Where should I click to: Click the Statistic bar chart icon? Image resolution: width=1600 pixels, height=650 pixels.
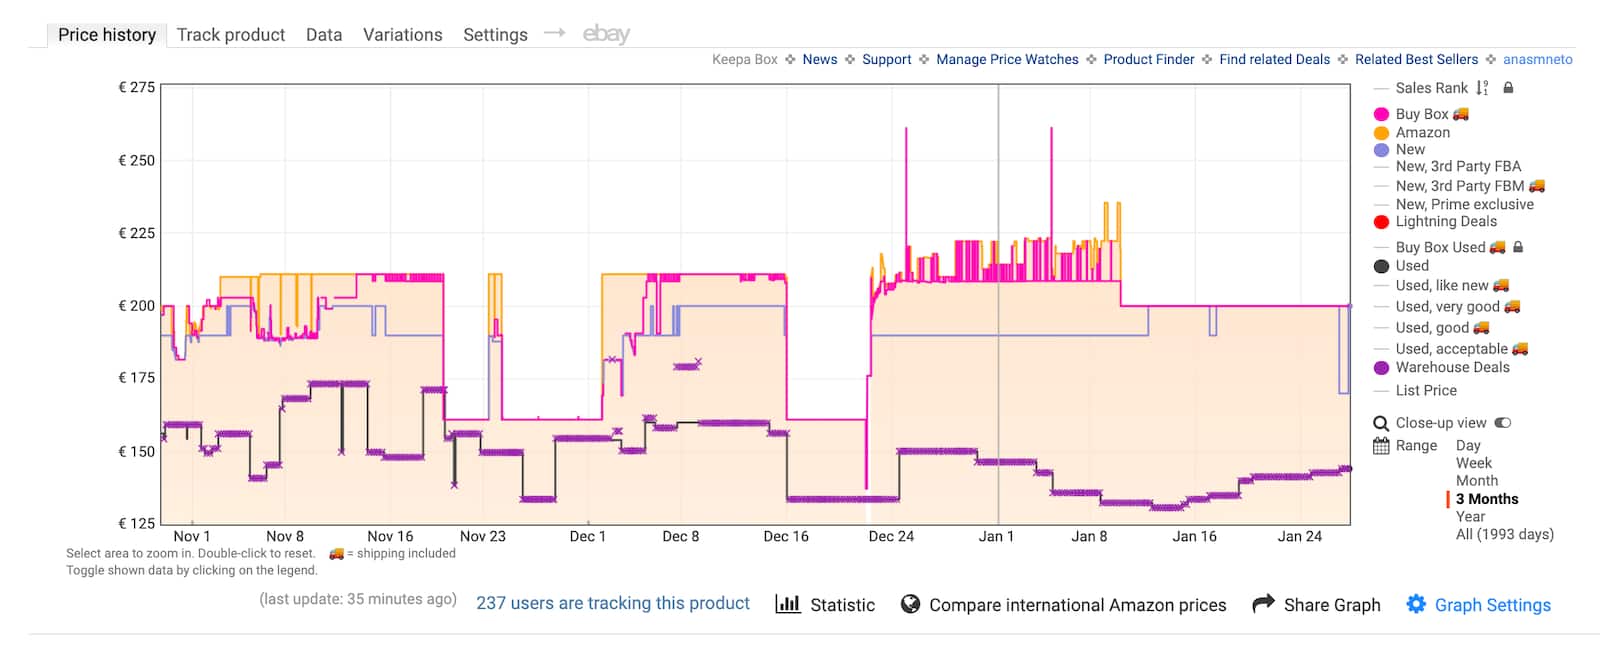(x=788, y=604)
